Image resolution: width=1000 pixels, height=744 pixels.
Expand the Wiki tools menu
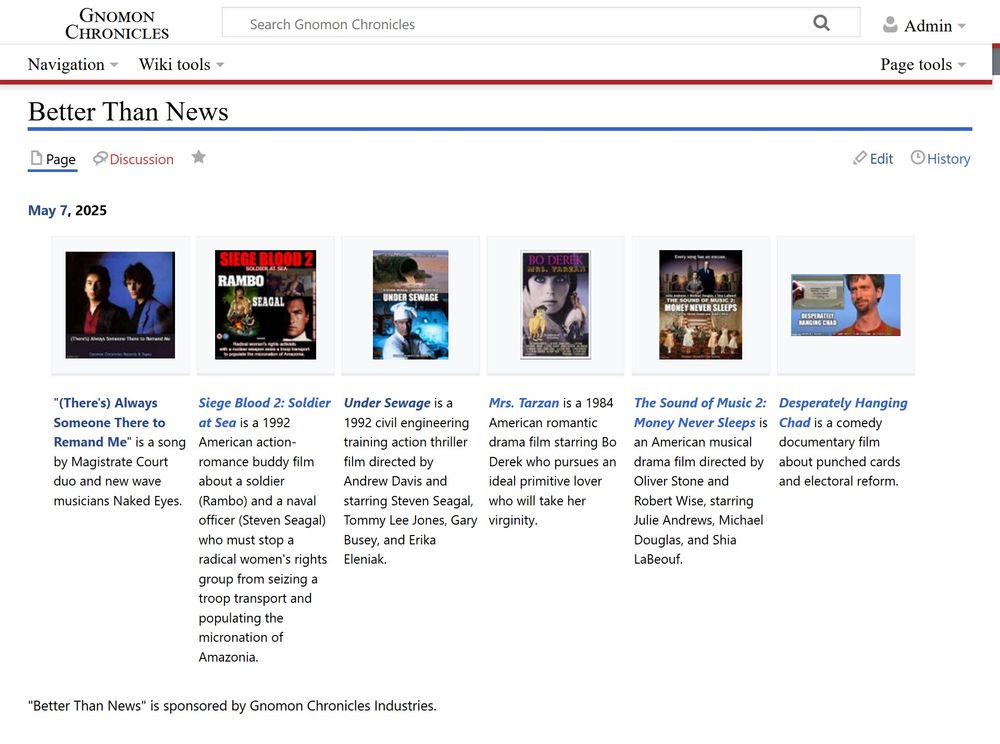point(181,64)
